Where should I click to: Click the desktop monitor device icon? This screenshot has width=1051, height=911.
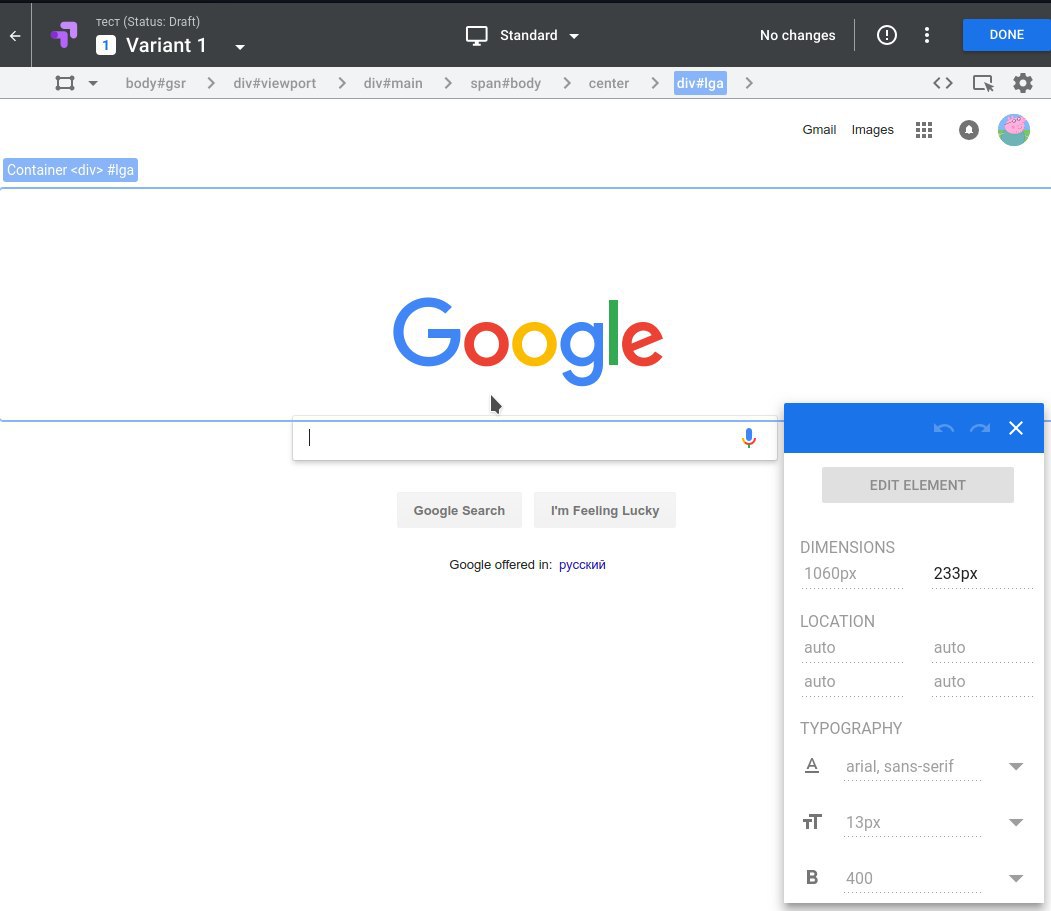477,36
